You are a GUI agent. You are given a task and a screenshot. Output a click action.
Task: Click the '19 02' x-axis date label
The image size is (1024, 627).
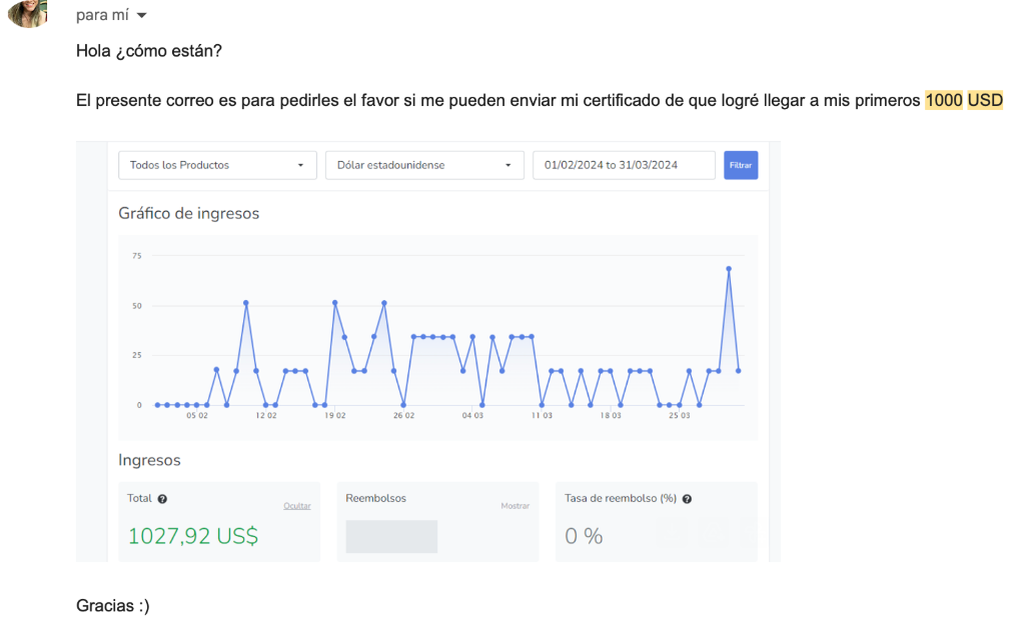pos(334,416)
